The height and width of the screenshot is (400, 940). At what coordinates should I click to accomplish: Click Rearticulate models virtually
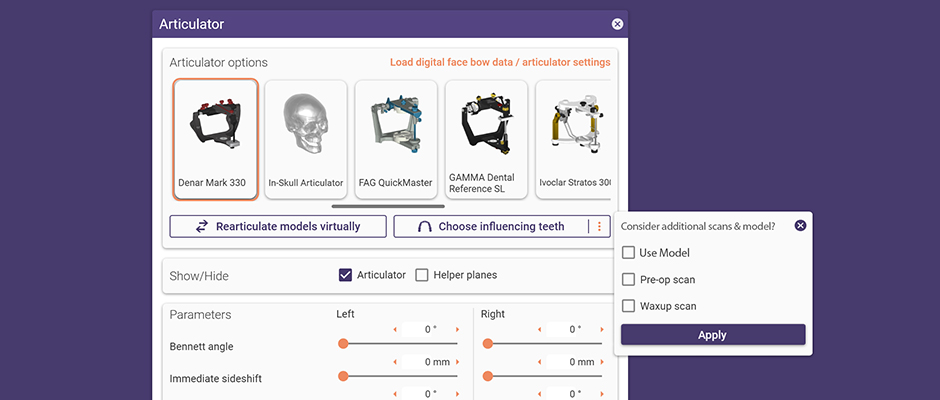tap(278, 227)
